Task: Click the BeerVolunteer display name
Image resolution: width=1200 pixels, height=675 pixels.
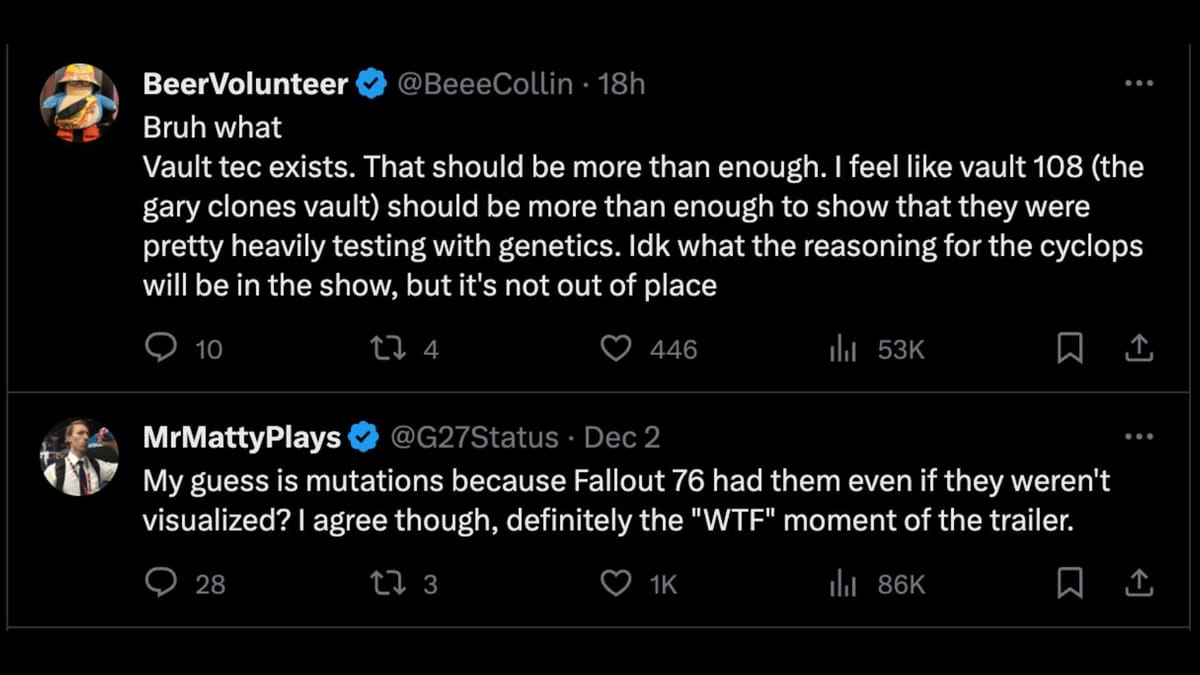Action: click(x=245, y=84)
